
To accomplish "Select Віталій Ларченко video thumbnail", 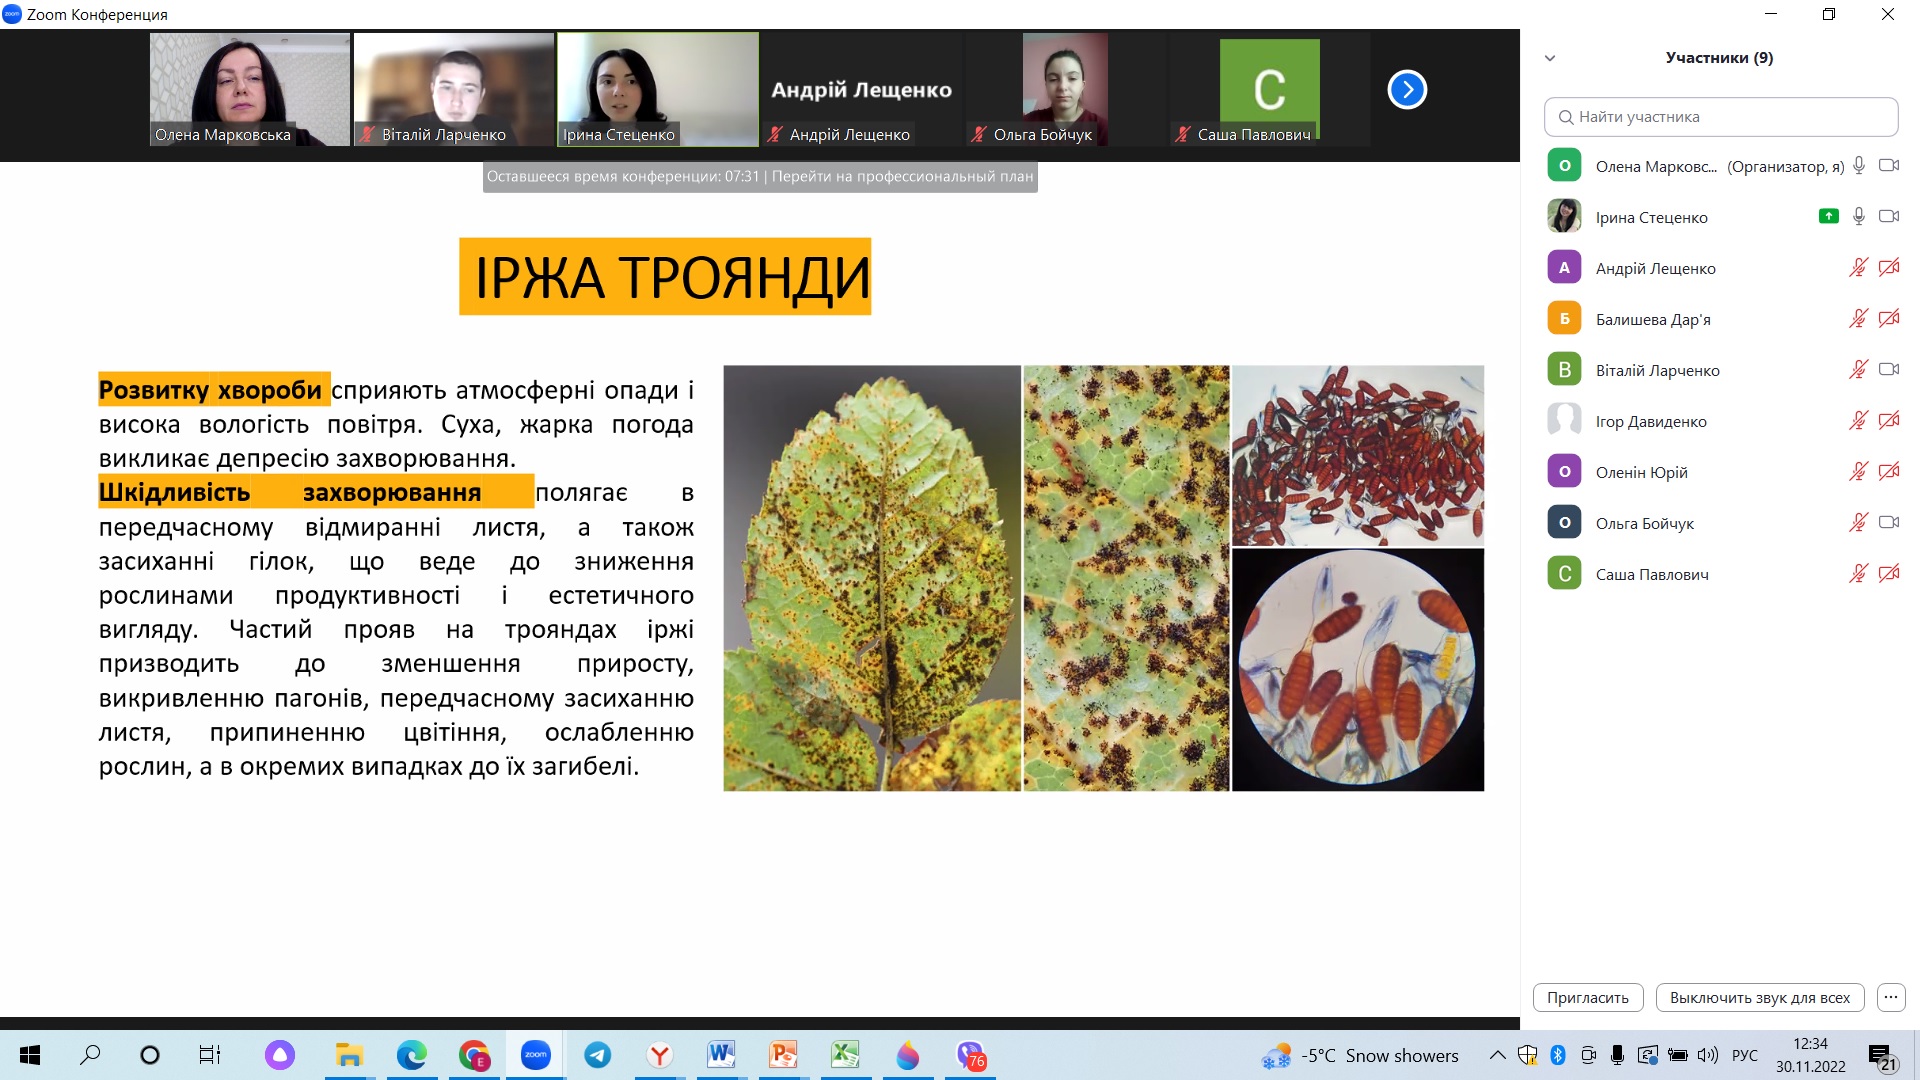I will click(454, 90).
